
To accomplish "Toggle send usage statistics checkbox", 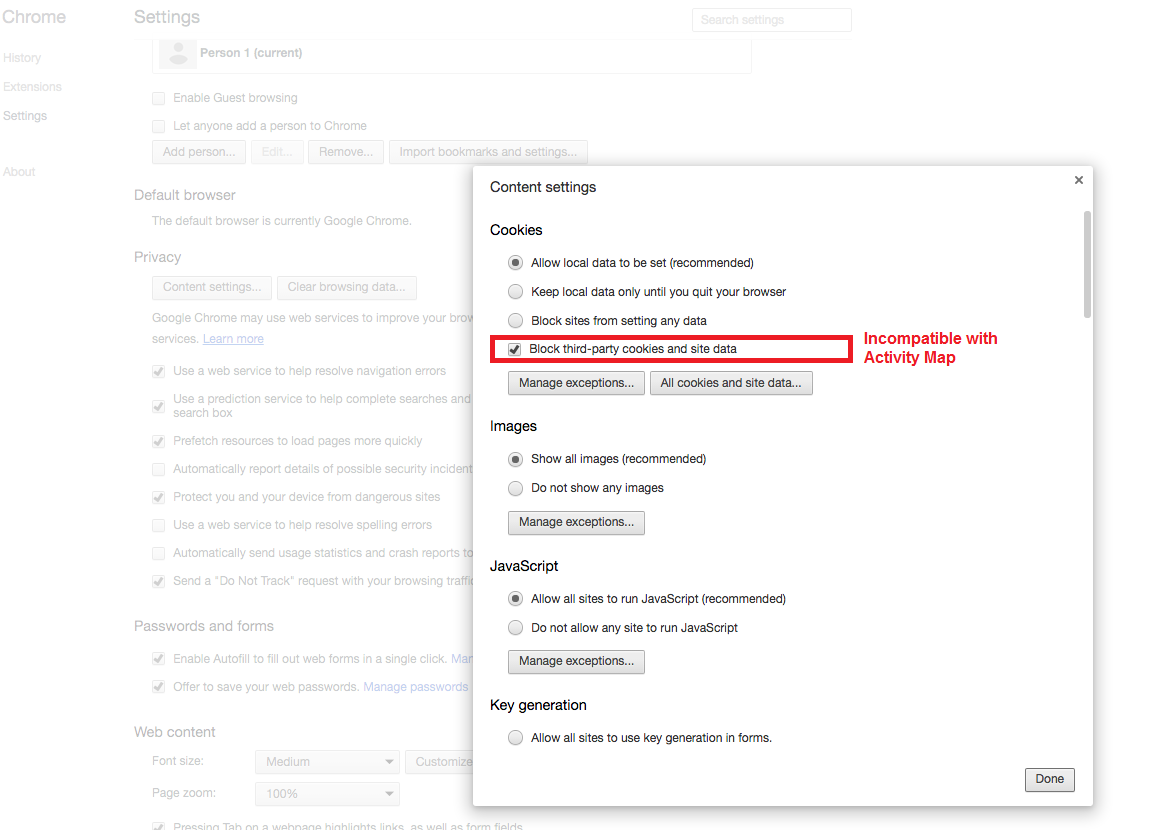I will 159,553.
